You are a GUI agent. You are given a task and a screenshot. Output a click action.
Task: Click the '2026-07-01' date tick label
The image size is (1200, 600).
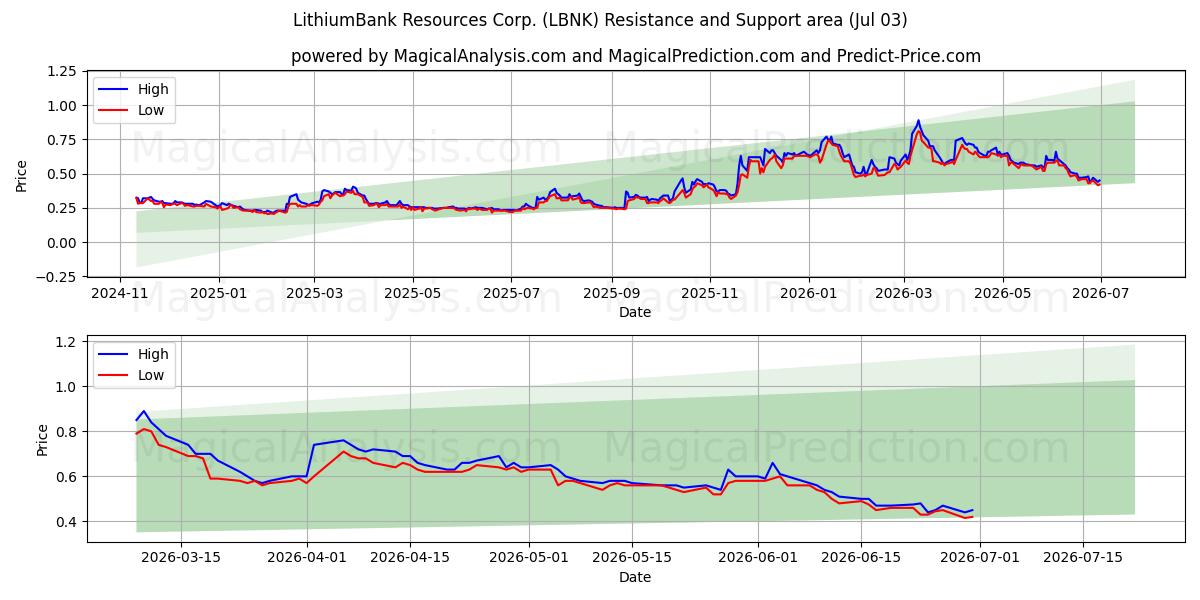point(981,559)
